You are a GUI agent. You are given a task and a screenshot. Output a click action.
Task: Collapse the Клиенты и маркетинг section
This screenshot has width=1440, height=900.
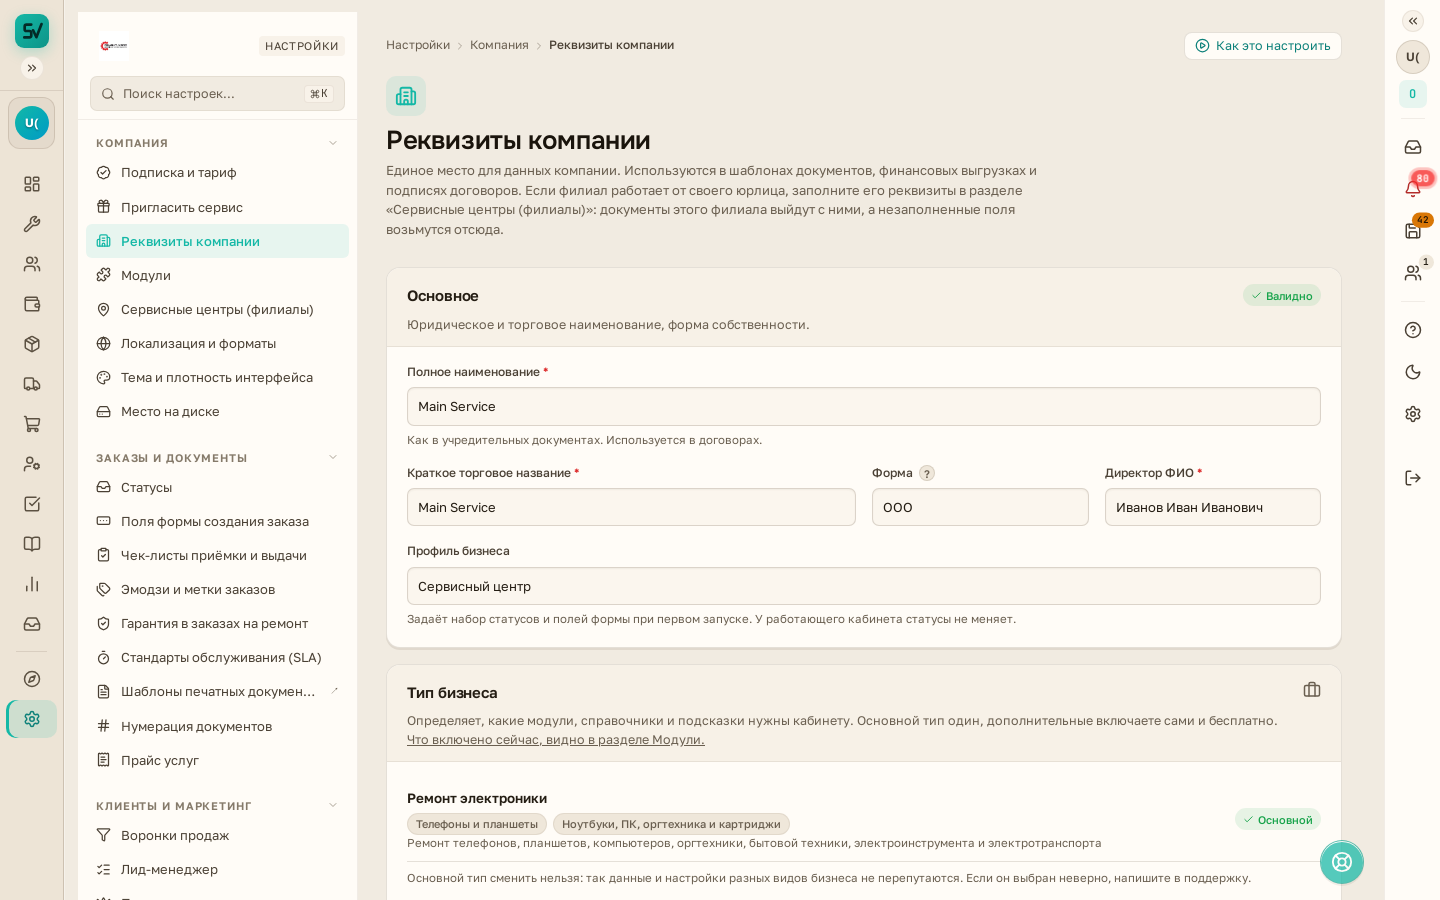pos(333,806)
